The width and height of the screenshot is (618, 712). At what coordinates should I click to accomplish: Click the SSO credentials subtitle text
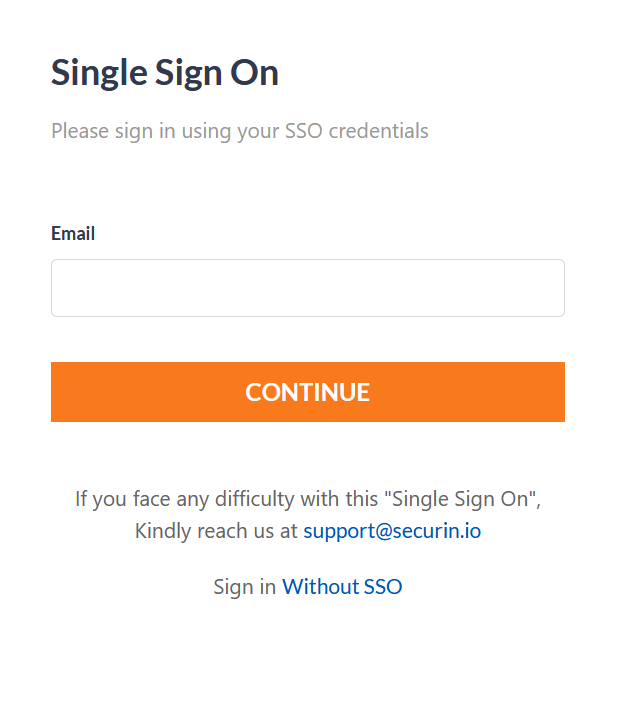pos(240,131)
